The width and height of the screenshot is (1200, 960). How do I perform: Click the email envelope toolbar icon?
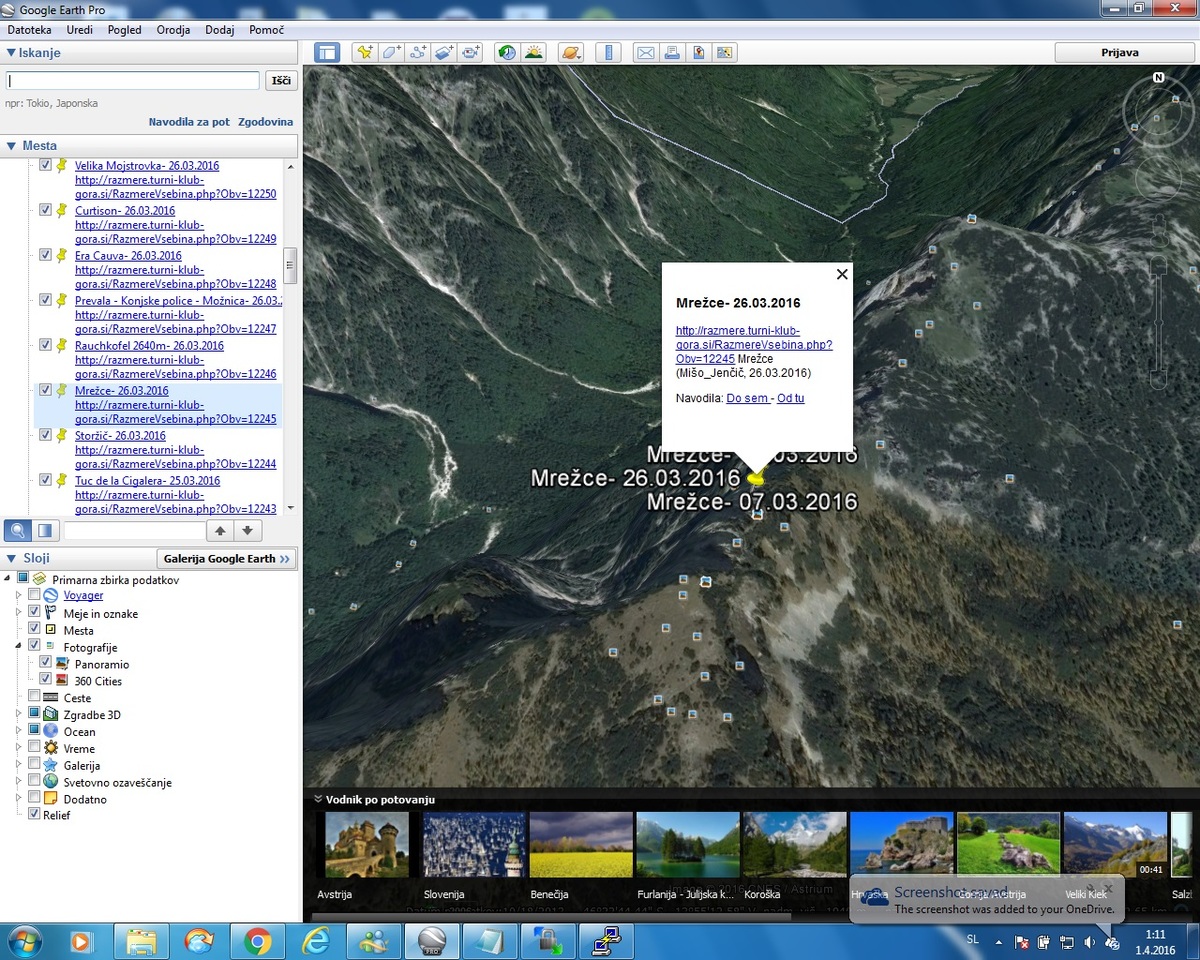tap(646, 53)
